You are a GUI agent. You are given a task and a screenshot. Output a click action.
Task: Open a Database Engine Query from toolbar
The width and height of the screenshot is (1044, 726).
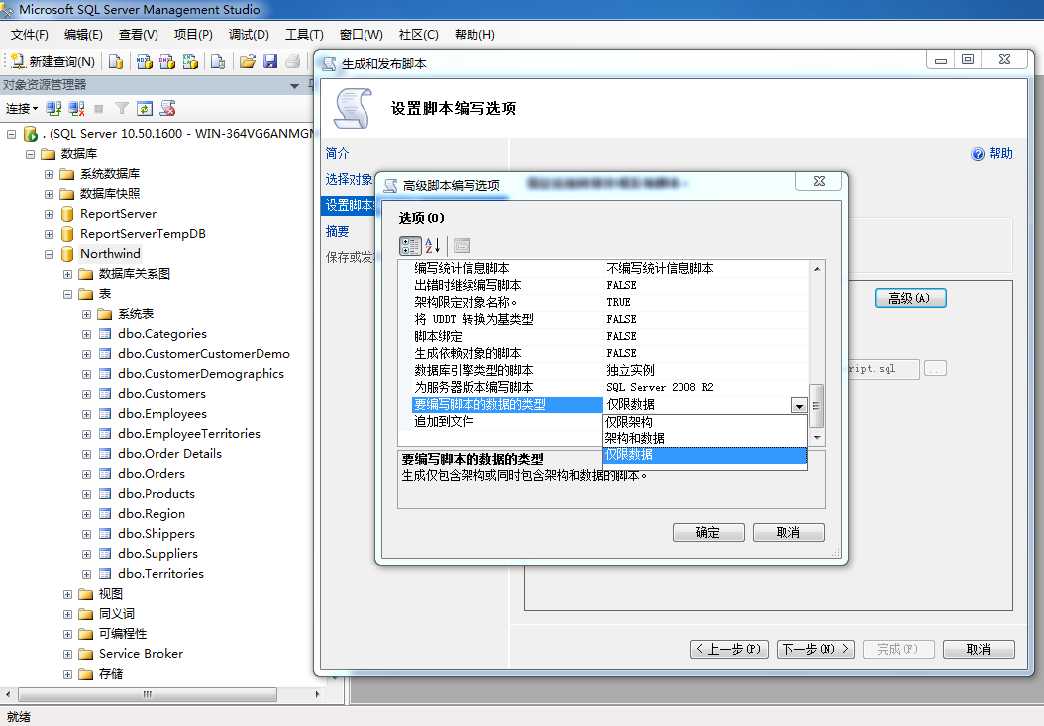(x=116, y=61)
